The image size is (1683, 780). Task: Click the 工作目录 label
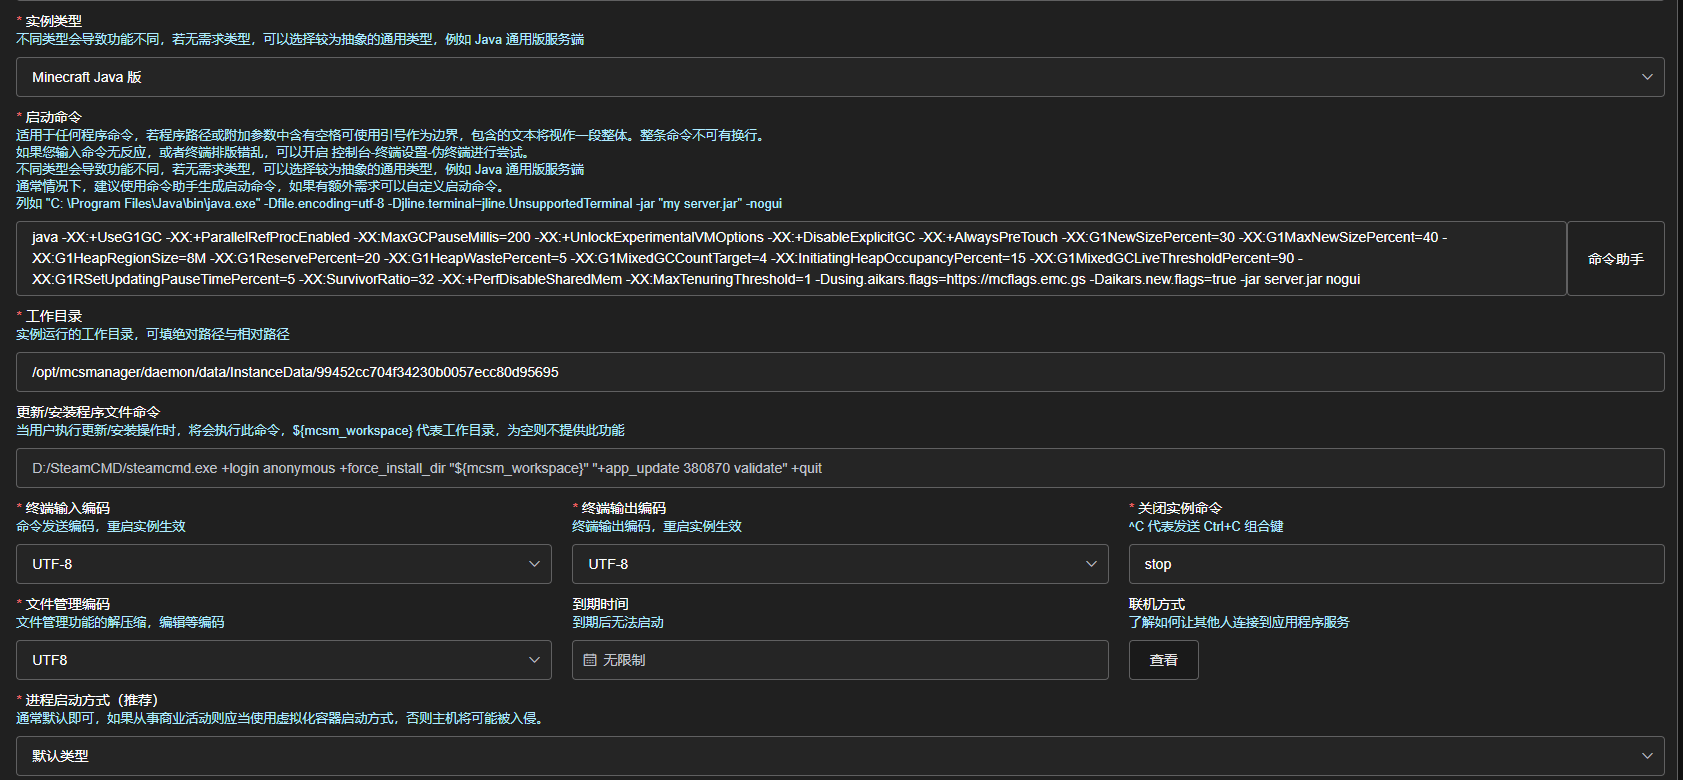[53, 316]
